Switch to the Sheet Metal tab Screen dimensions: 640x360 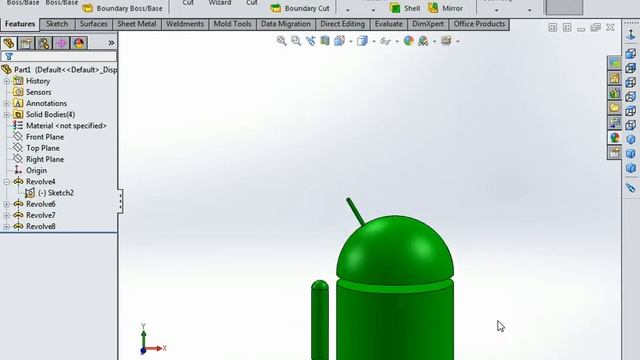(137, 24)
